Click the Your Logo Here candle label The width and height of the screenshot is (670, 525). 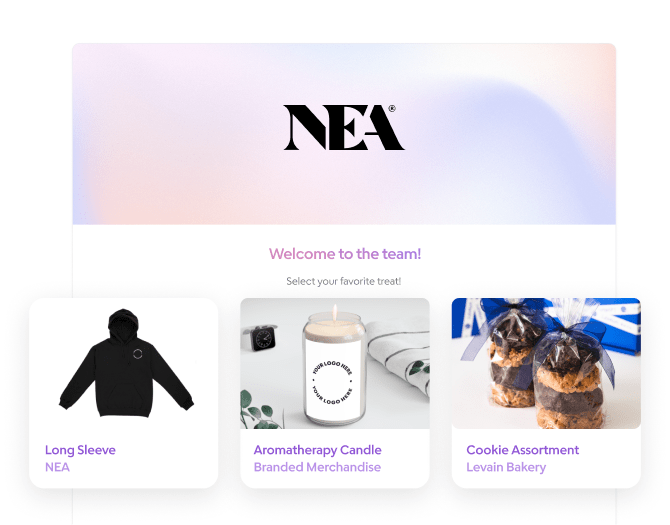pos(332,382)
